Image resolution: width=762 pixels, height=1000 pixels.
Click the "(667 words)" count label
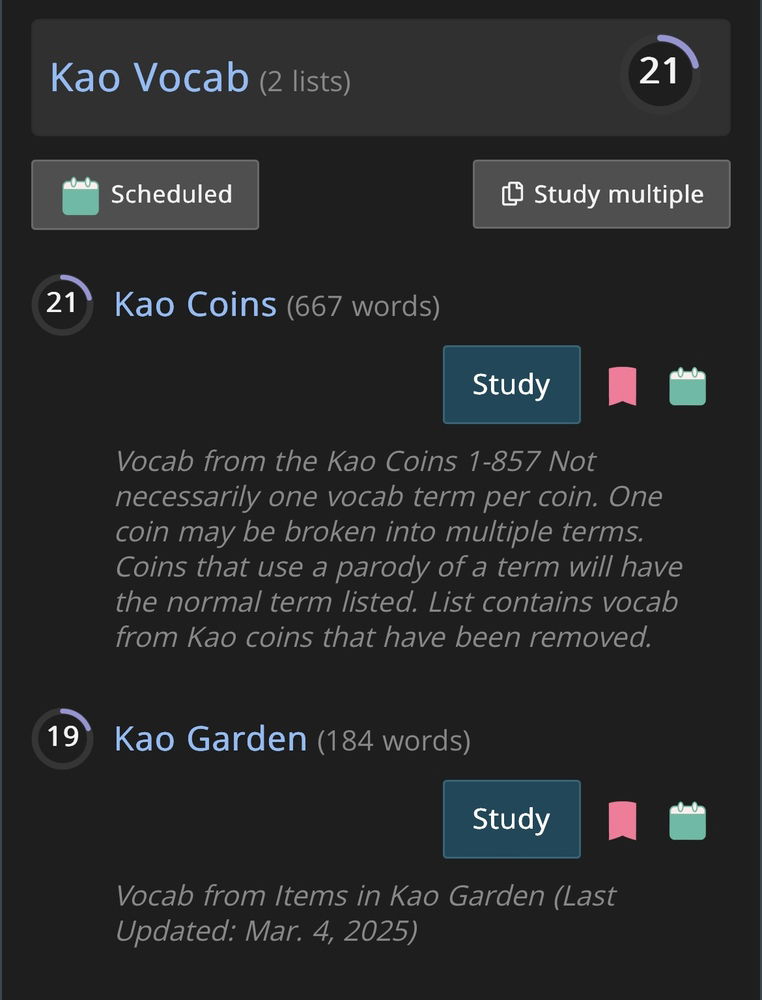pos(363,306)
